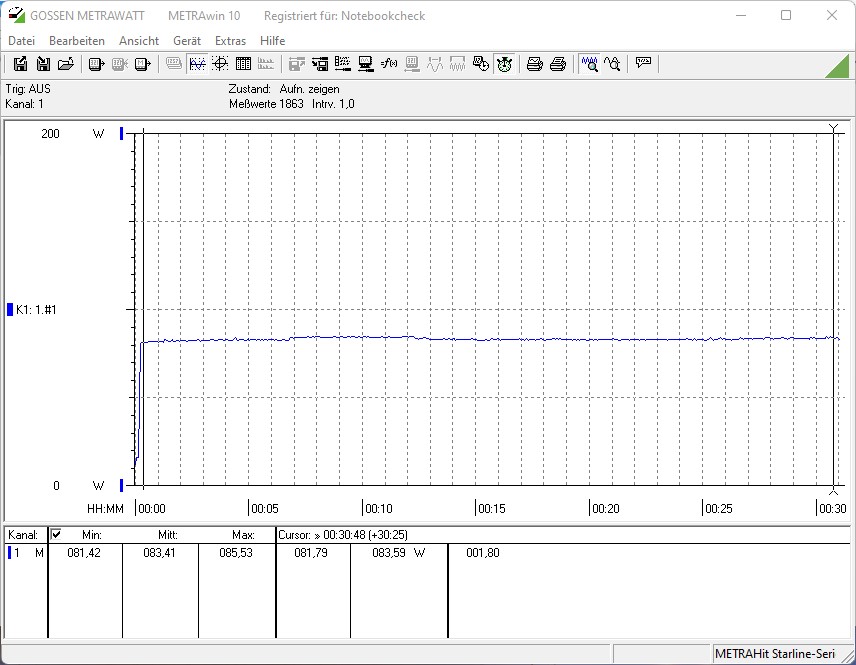Click the speech bubble comment icon
Image resolution: width=856 pixels, height=665 pixels.
643,64
